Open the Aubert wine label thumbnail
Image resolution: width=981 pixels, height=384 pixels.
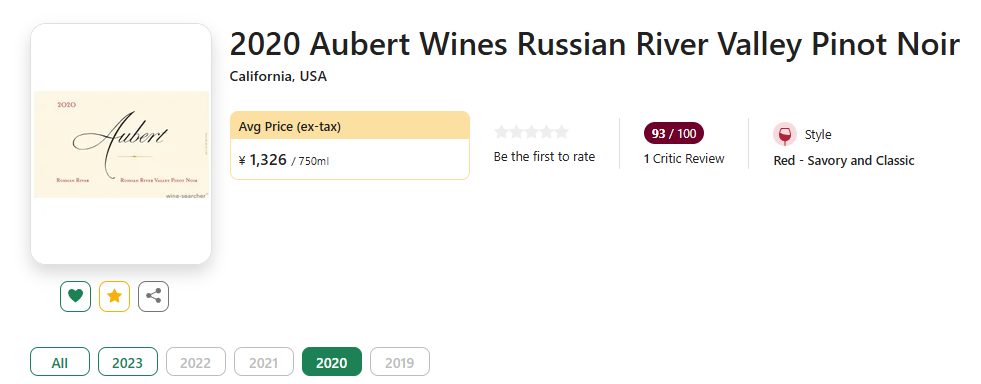(121, 144)
